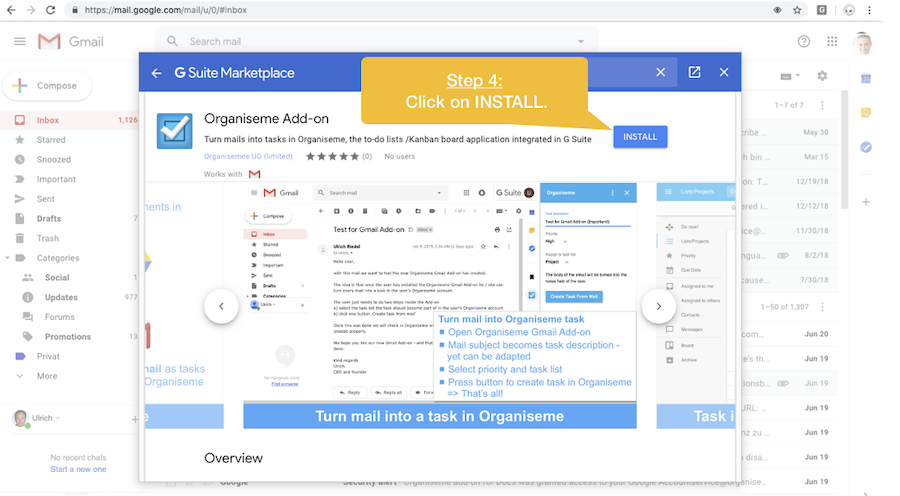Bookmark this page with star icon
Viewport: 900px width, 496px height.
click(x=796, y=10)
